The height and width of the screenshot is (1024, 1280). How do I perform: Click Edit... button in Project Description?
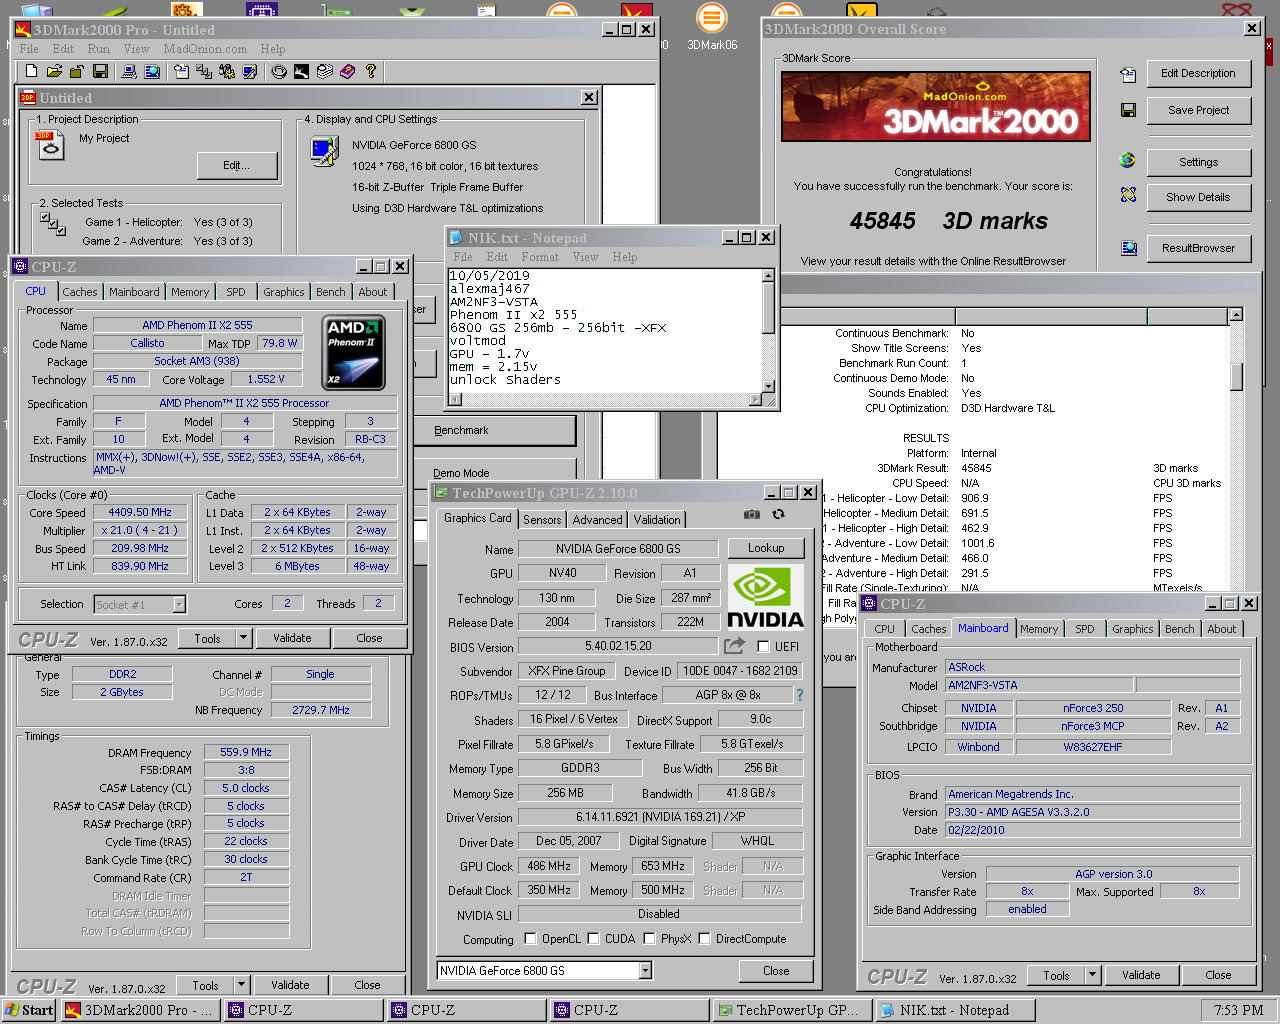[236, 165]
